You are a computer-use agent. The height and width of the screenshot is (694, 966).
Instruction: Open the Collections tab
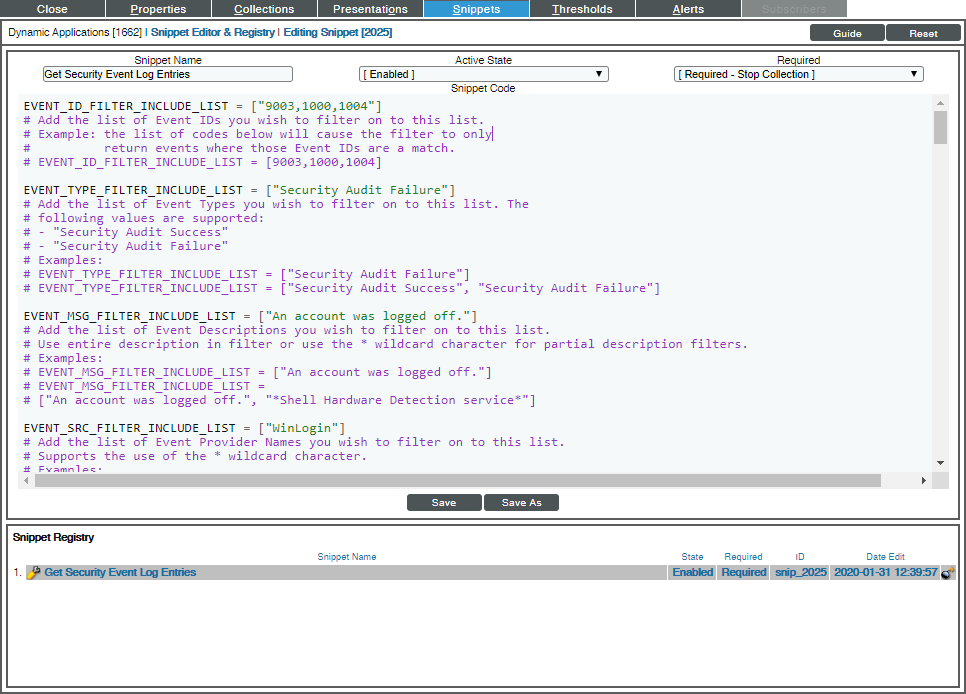[264, 9]
